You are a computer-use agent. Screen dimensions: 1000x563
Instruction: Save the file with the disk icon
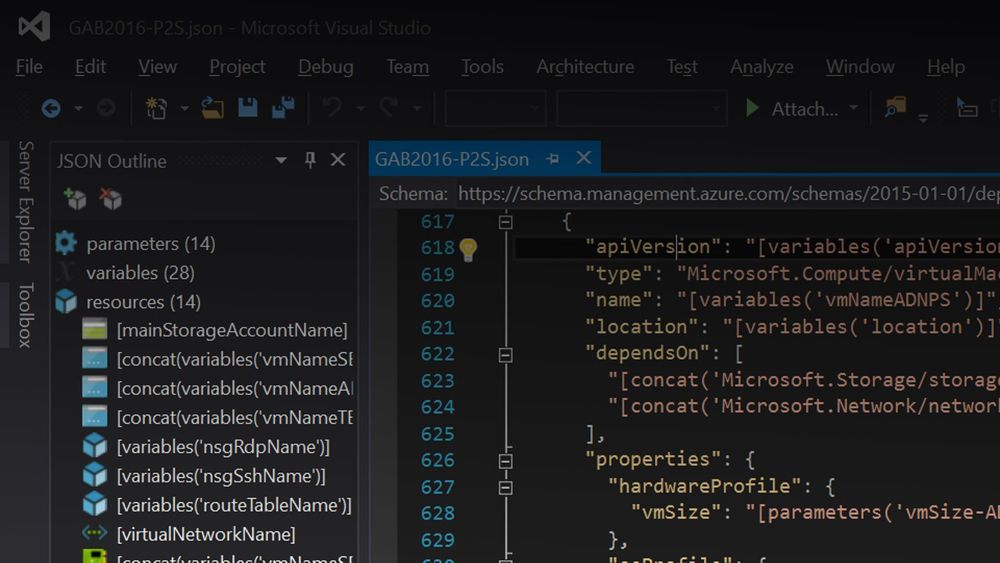247,108
